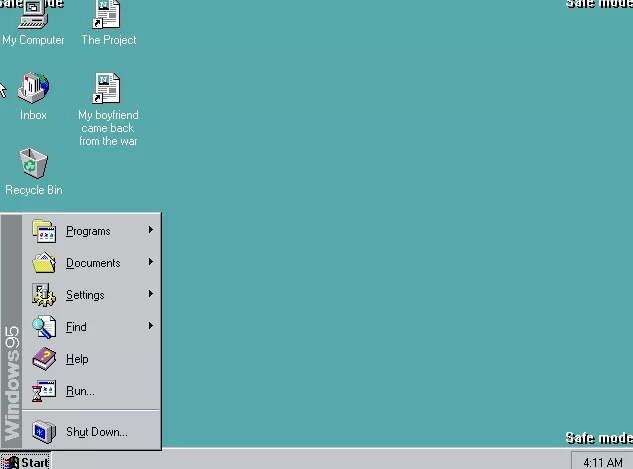Expand the Programs submenu arrow

[150, 231]
